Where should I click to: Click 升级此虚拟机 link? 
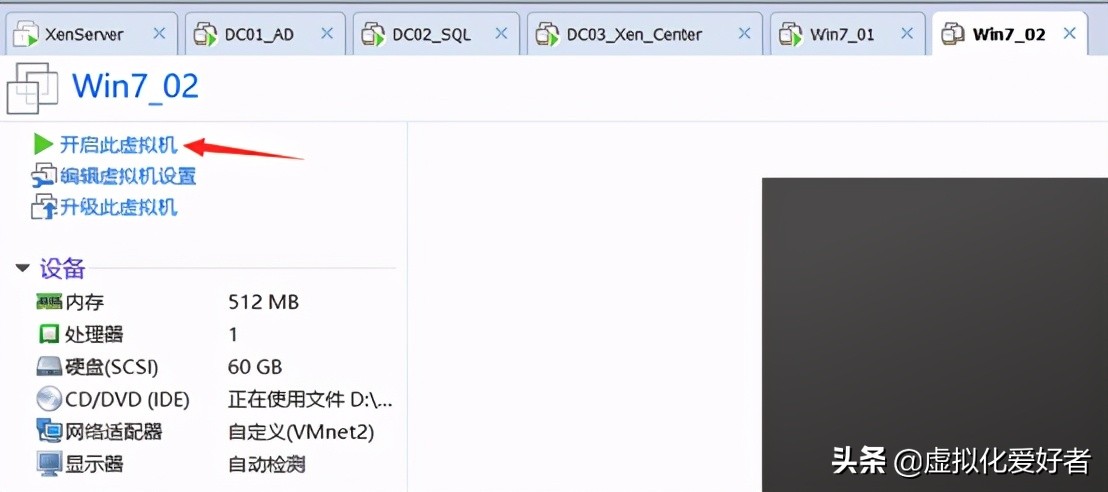[118, 207]
